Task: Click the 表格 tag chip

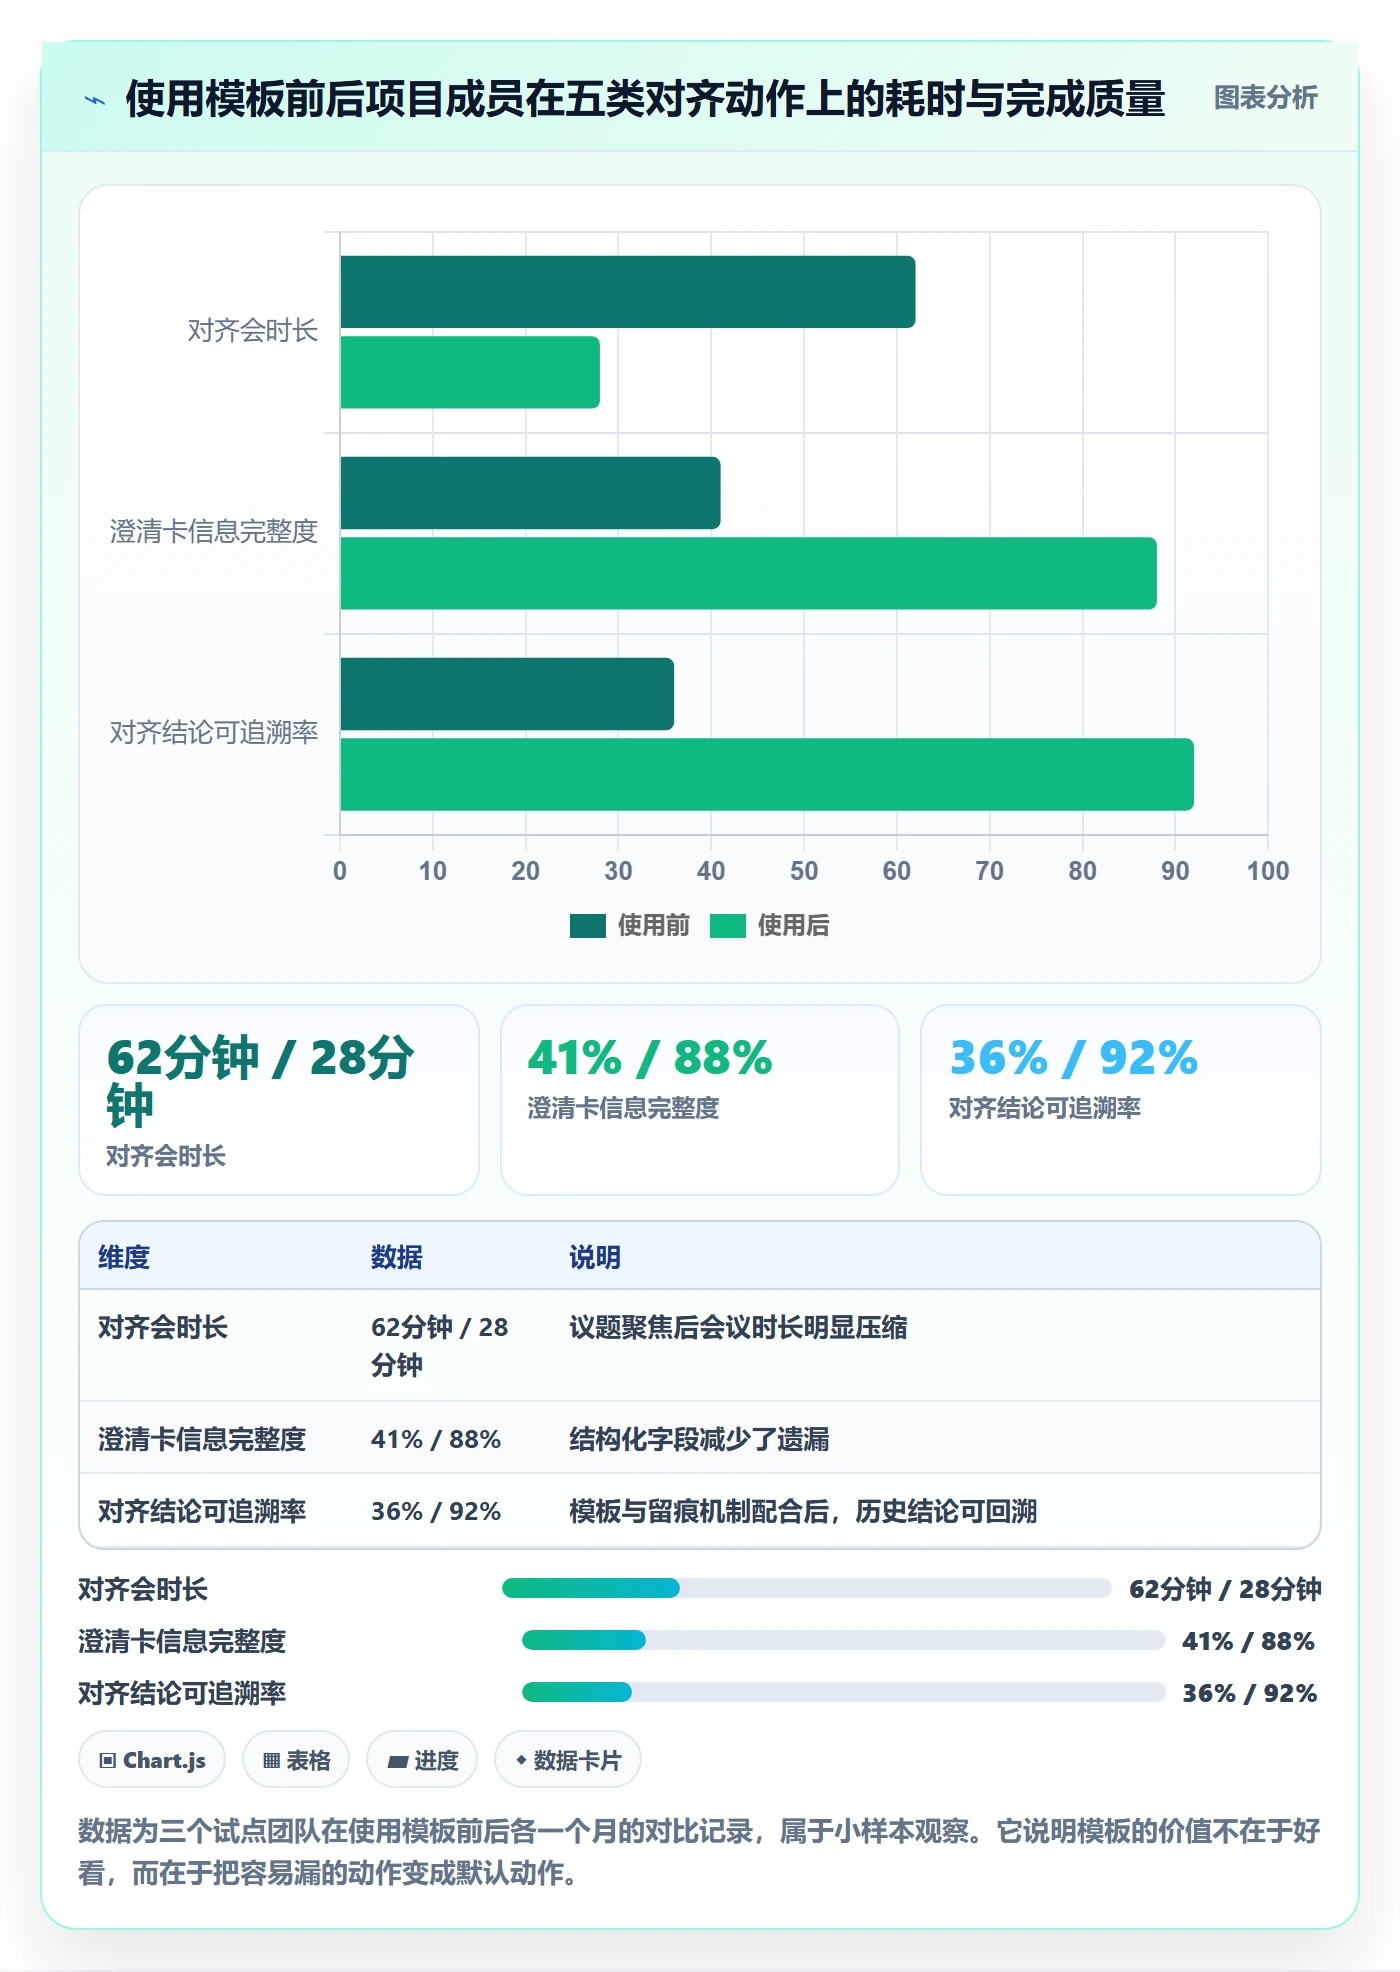Action: point(296,1760)
